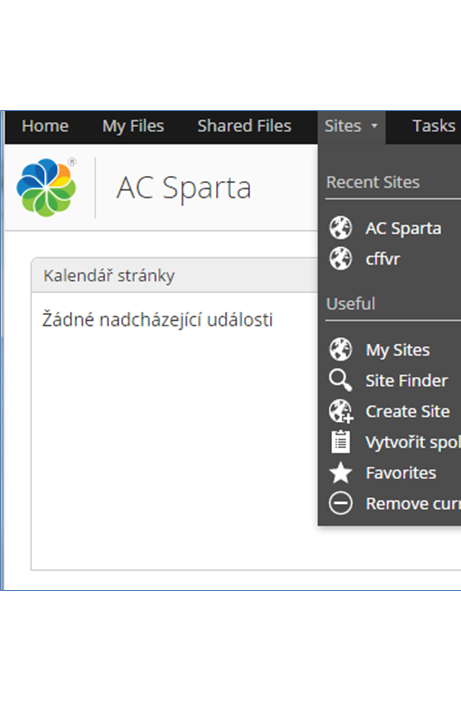Viewport: 461px width, 701px height.
Task: Select AC Sparta under Recent Sites
Action: 403,228
